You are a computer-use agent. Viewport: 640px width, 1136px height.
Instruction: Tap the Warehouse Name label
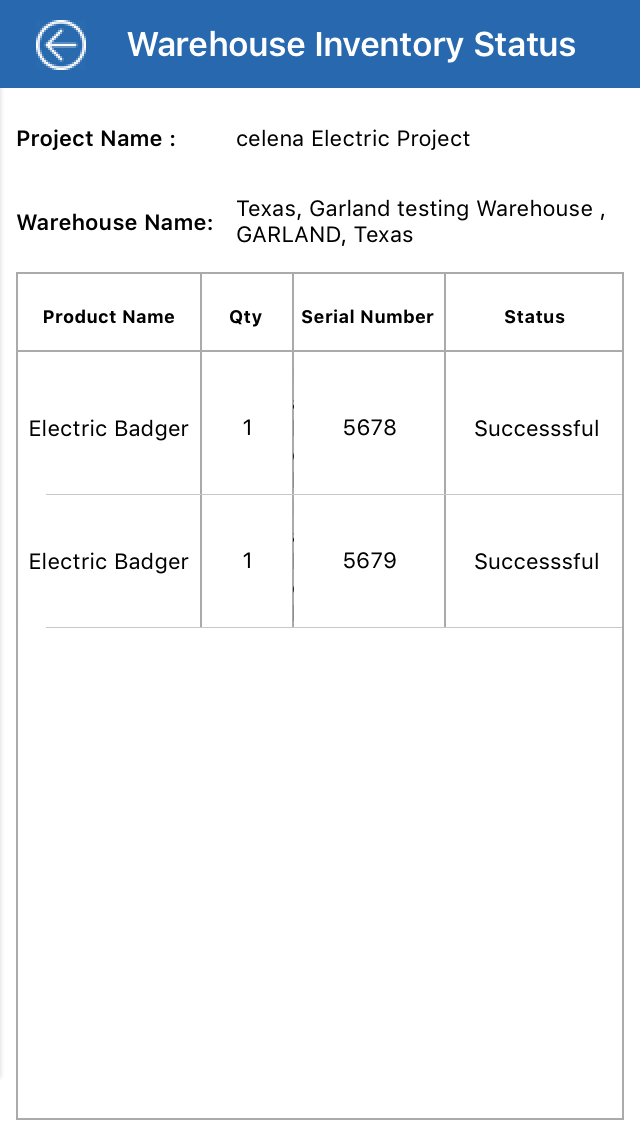(x=115, y=222)
